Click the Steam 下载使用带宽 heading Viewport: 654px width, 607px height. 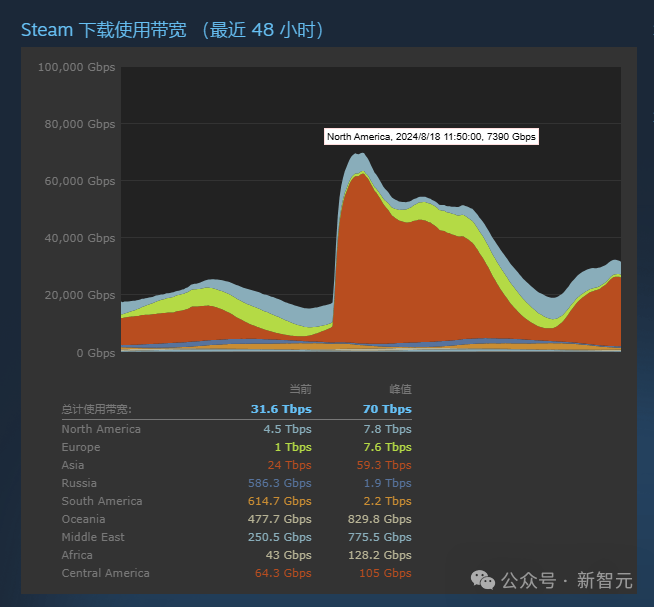(x=172, y=30)
